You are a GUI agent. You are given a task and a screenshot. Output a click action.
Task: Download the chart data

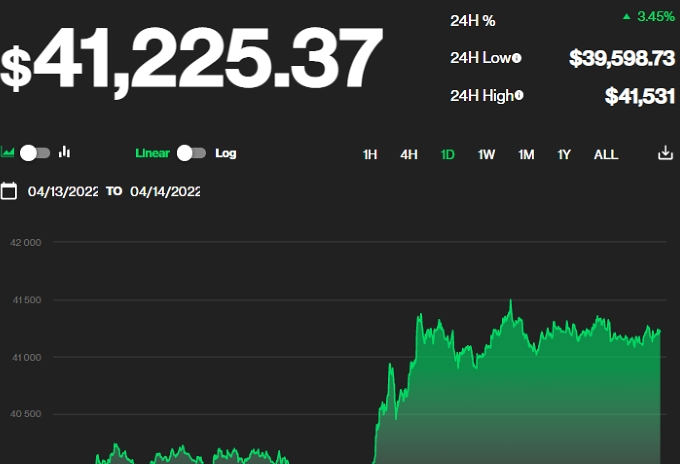(x=665, y=153)
